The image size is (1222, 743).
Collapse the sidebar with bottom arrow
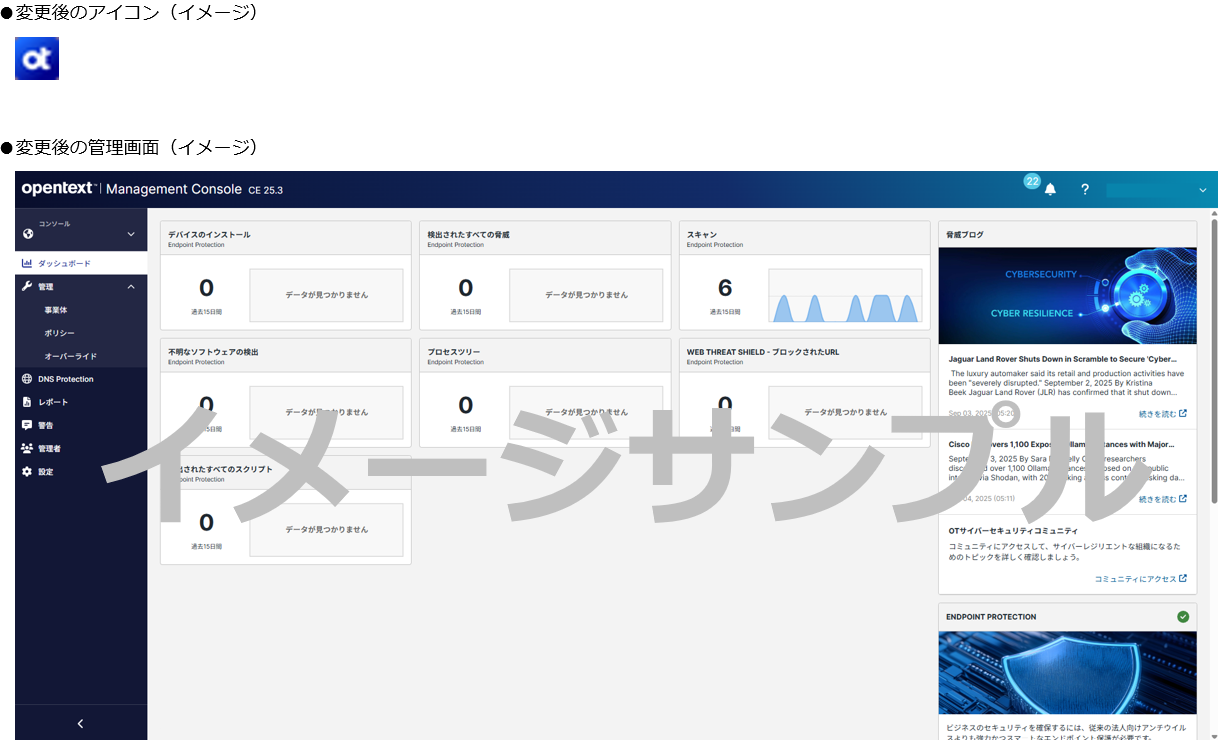coord(81,723)
